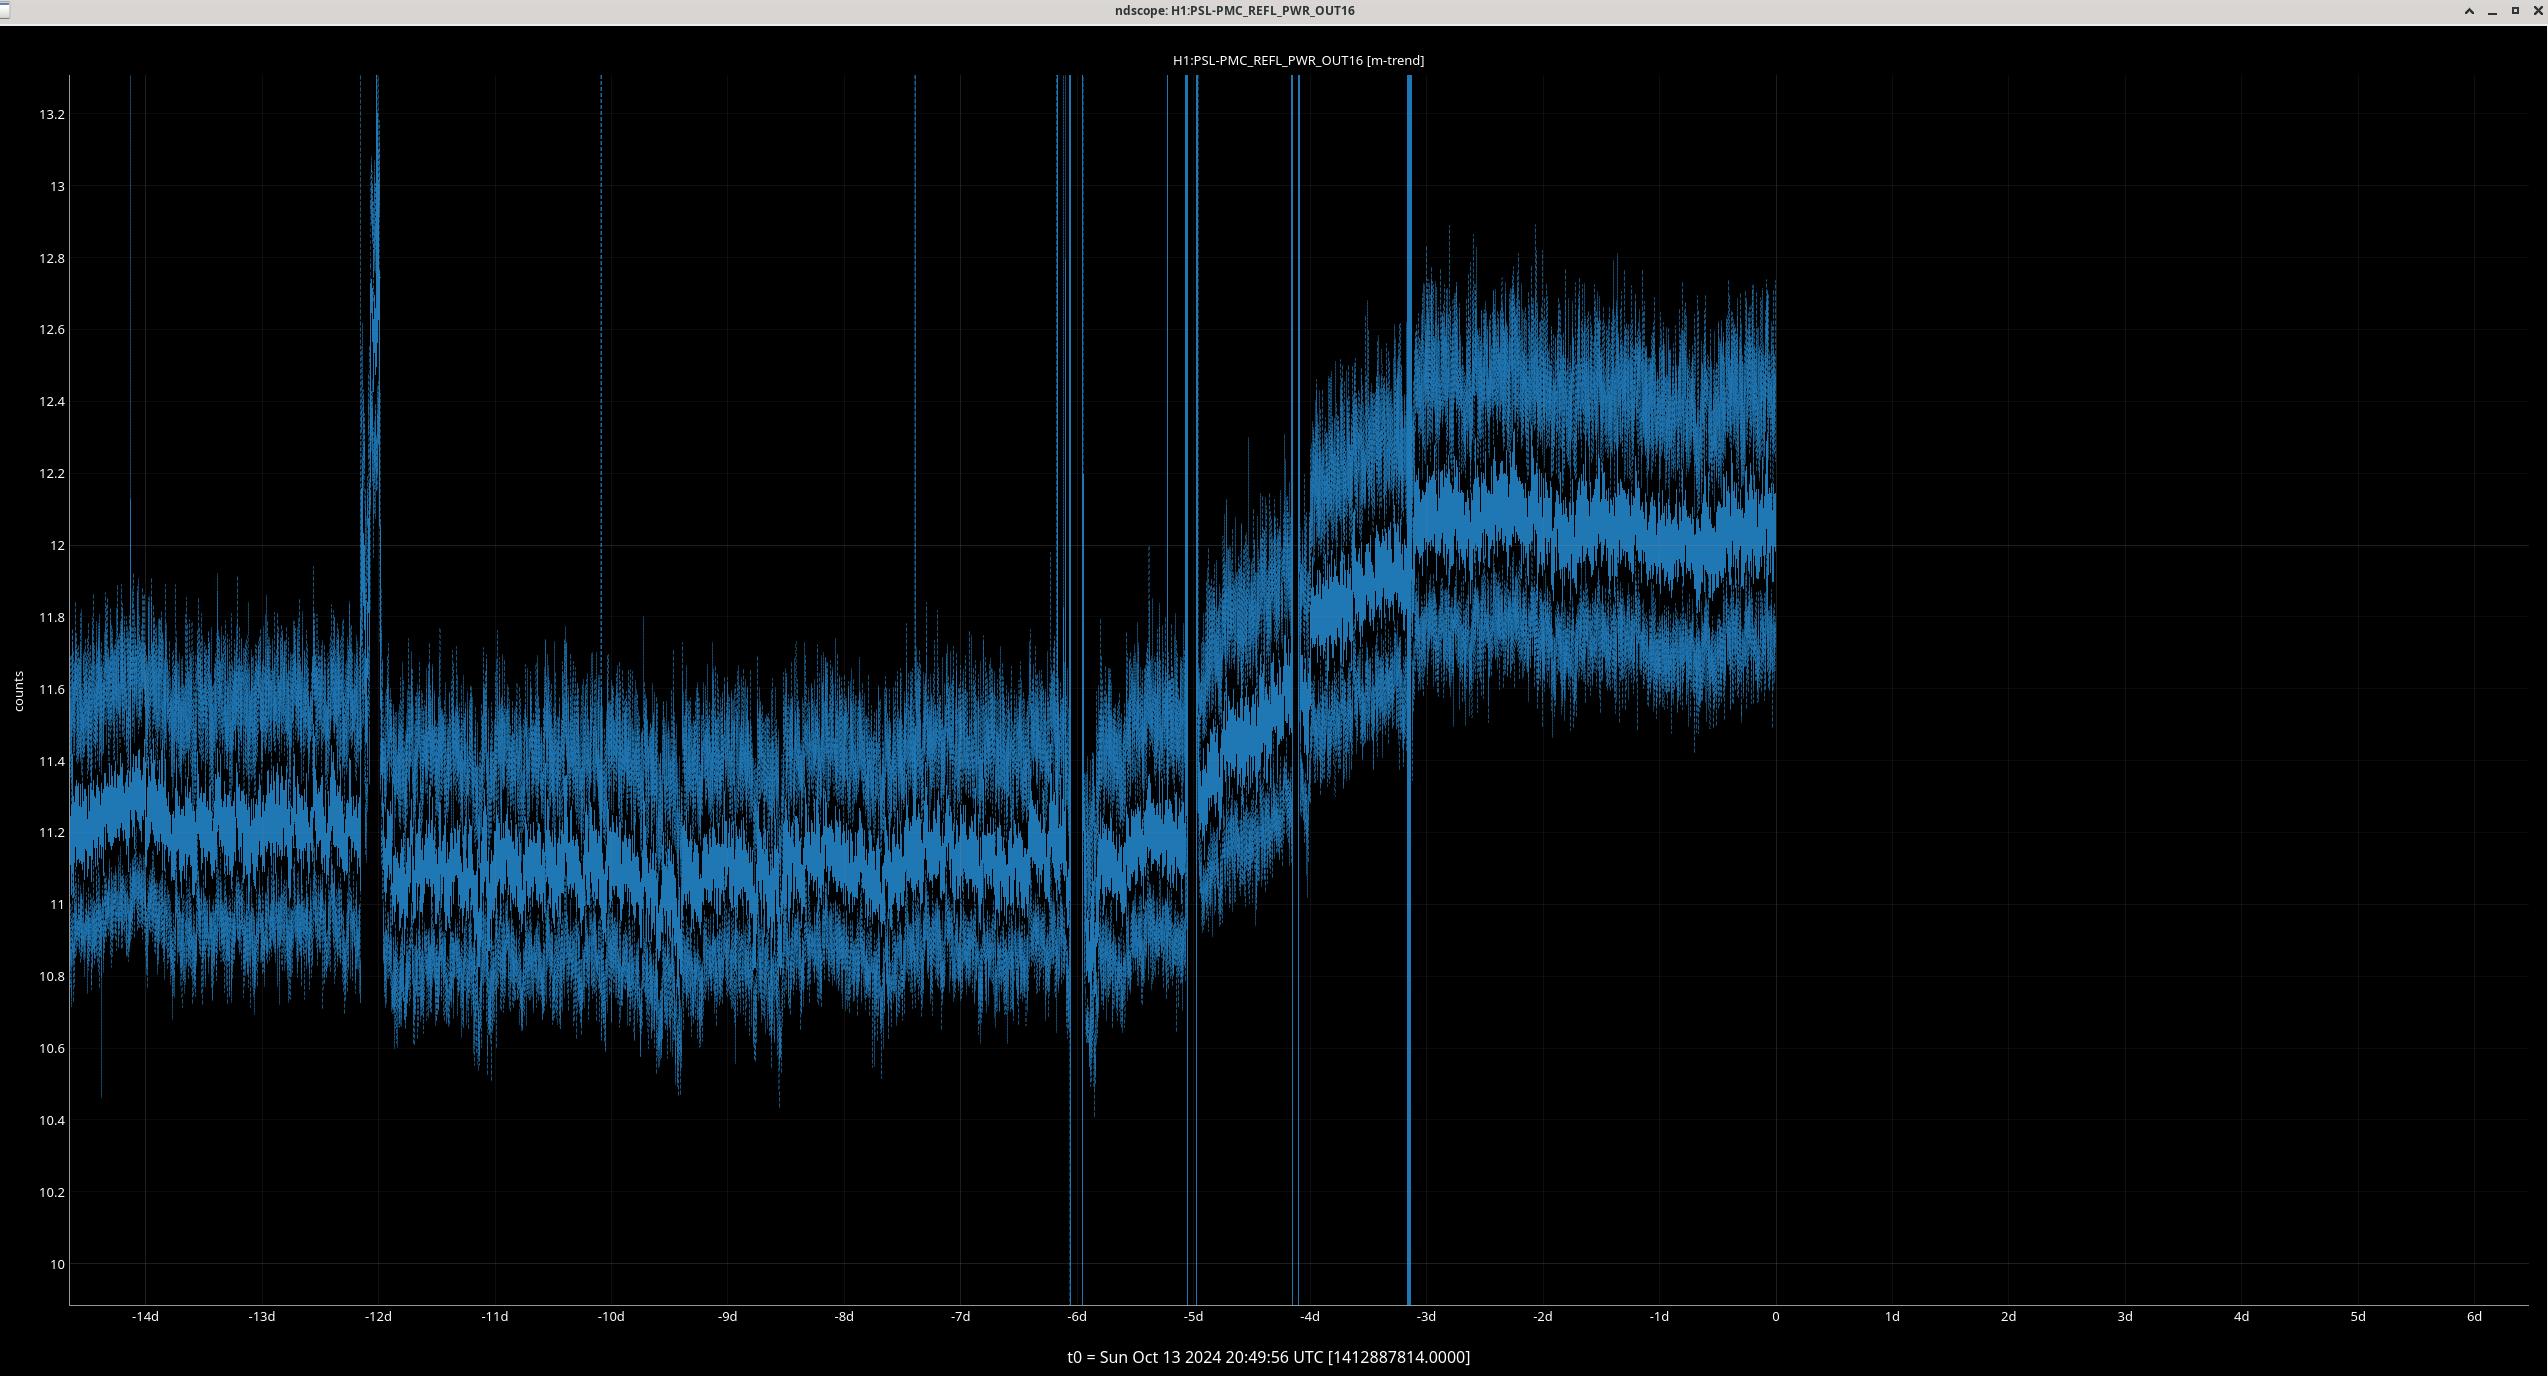Click the '-4d' x-axis tick label
The width and height of the screenshot is (2548, 1376).
(x=1310, y=1317)
